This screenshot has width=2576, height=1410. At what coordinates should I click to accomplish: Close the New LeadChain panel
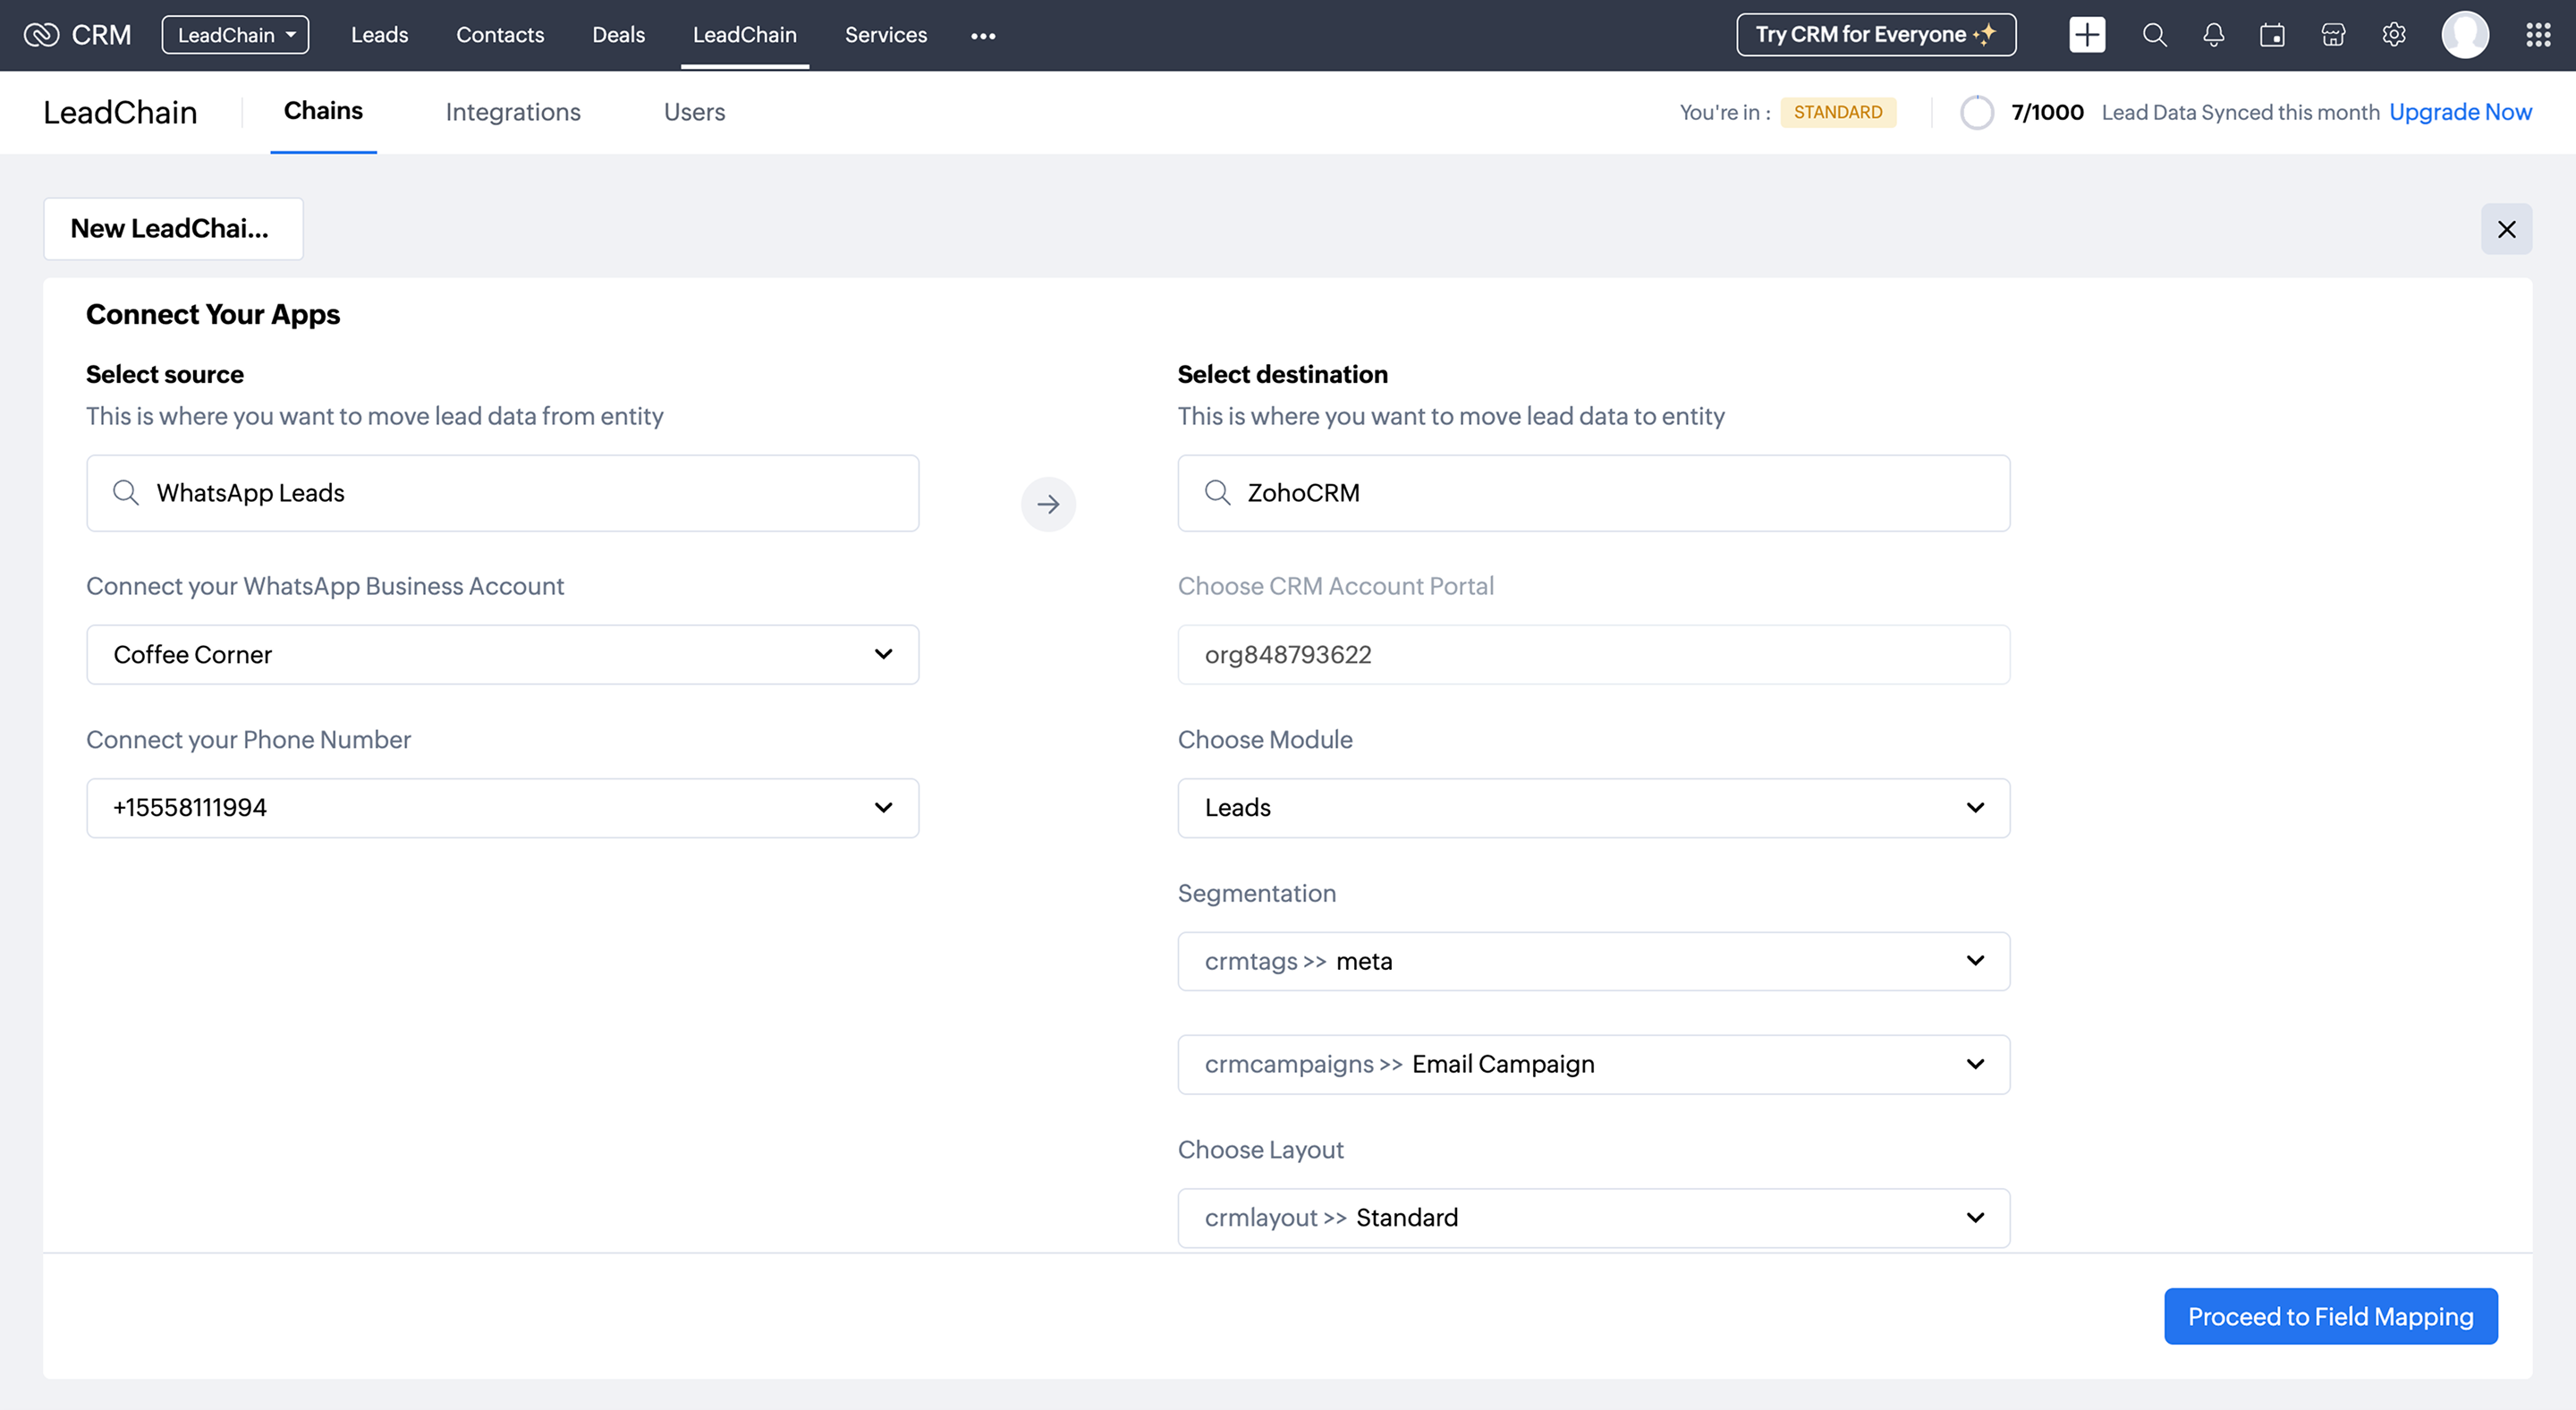click(2505, 229)
